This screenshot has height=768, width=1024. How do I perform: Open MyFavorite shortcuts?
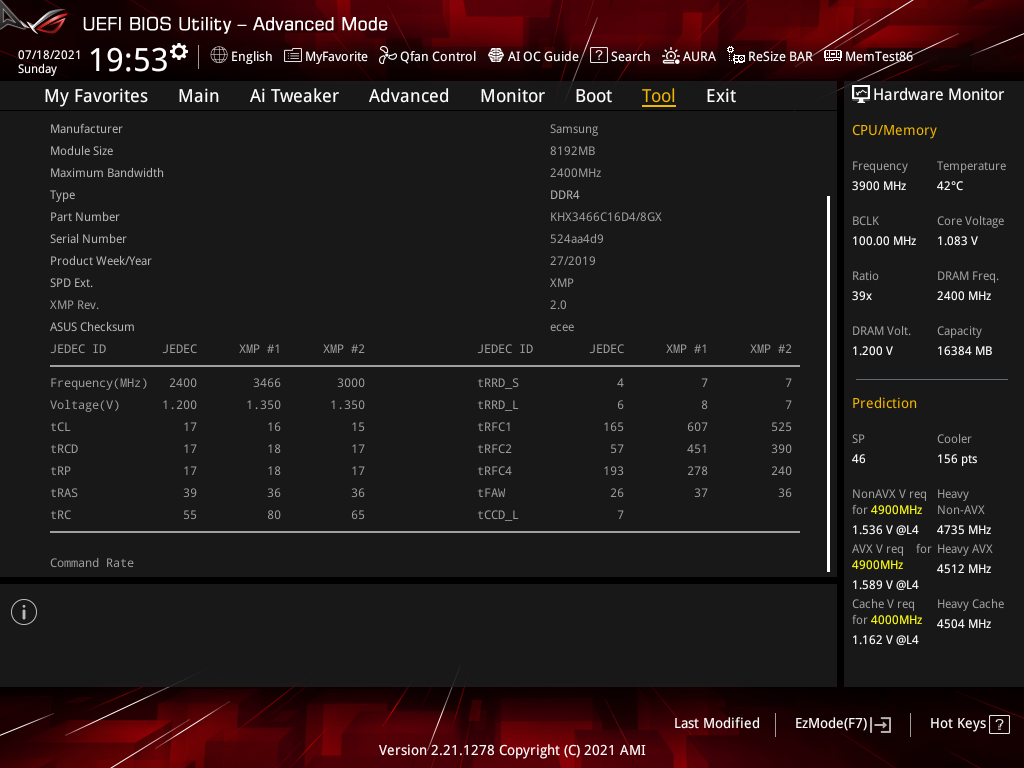[x=325, y=56]
